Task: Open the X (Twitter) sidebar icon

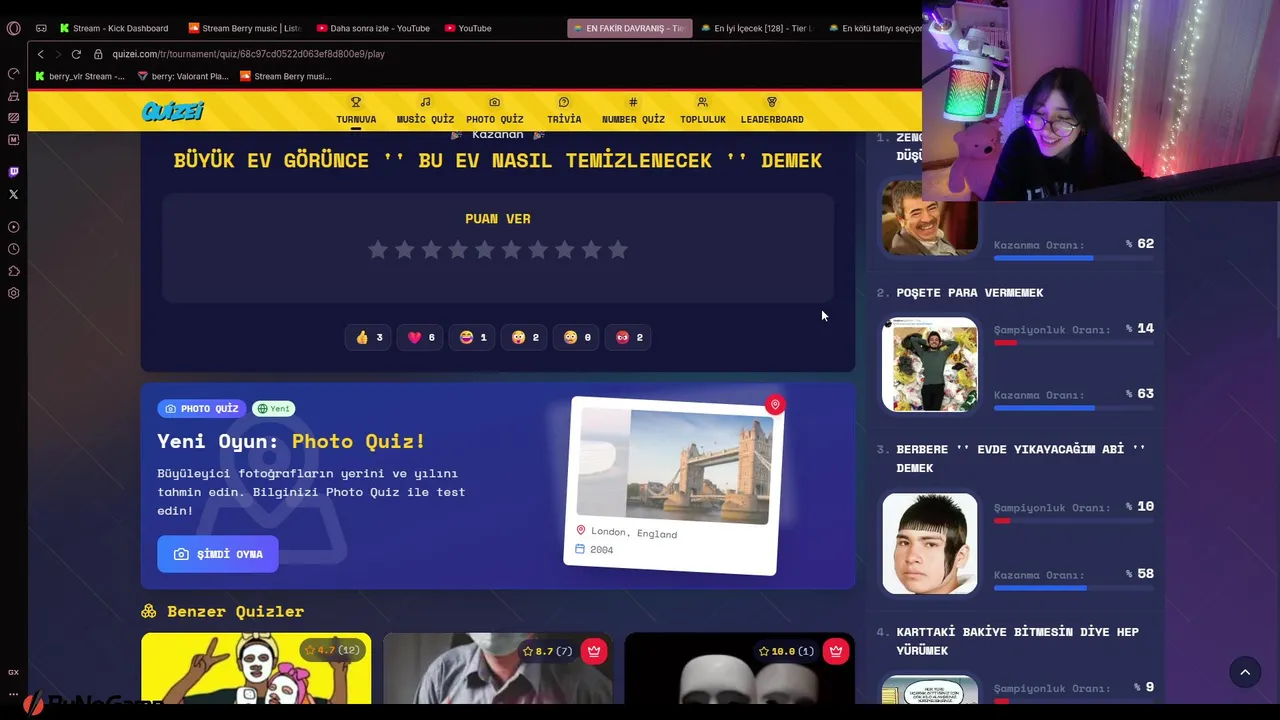Action: point(13,194)
